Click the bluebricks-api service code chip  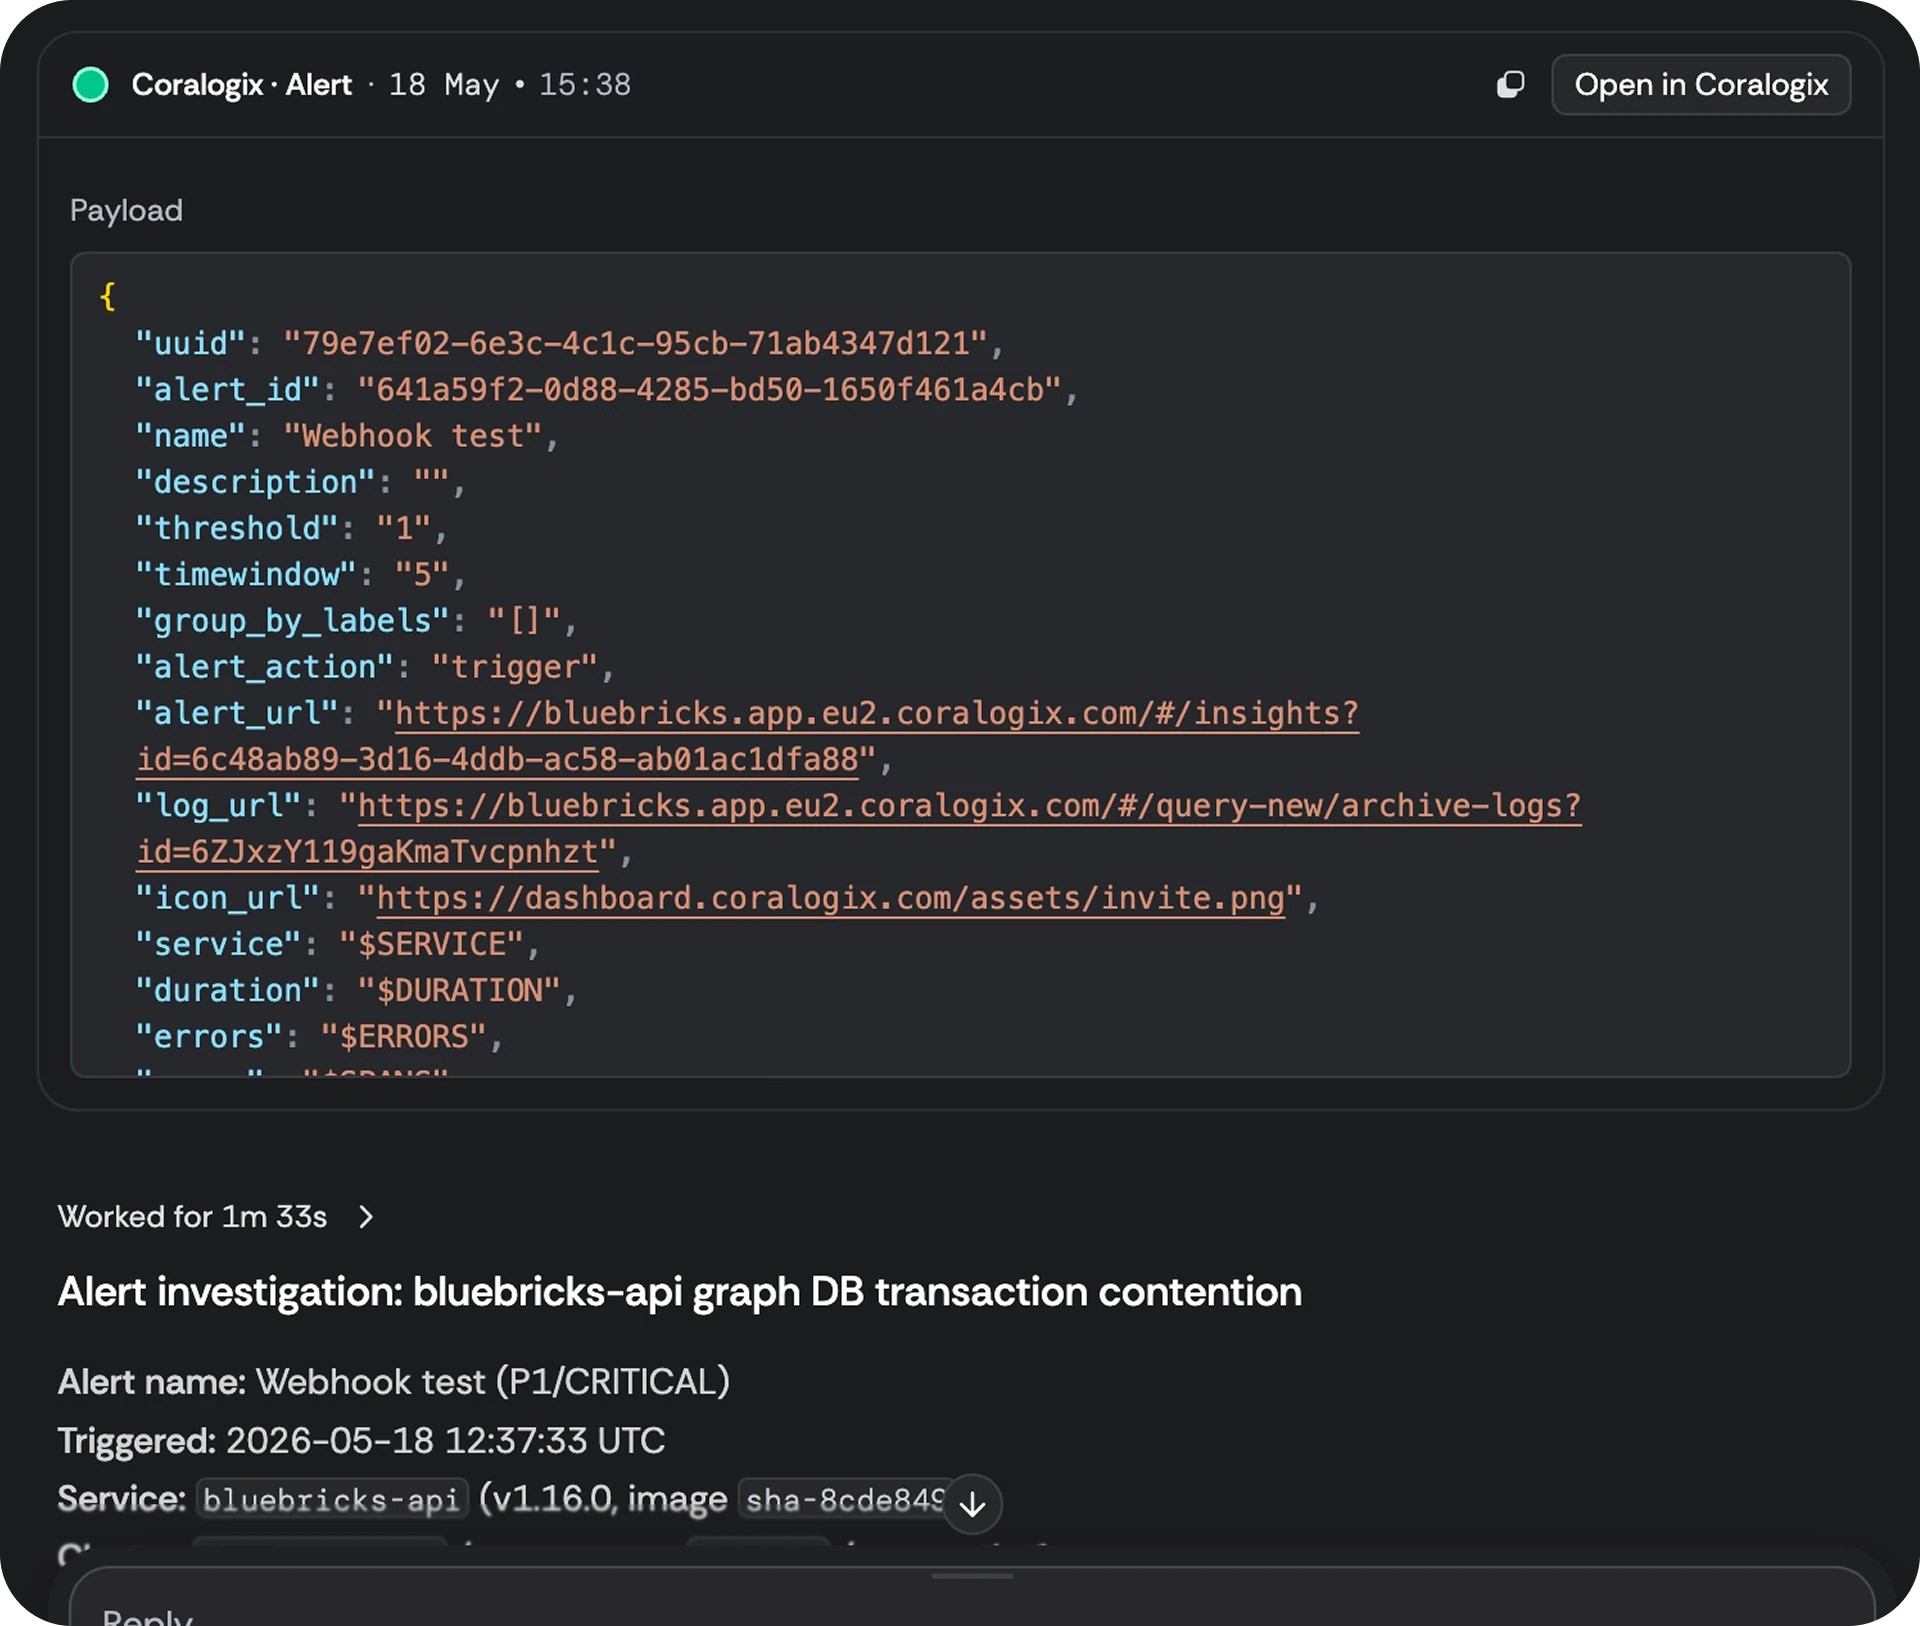tap(331, 1499)
